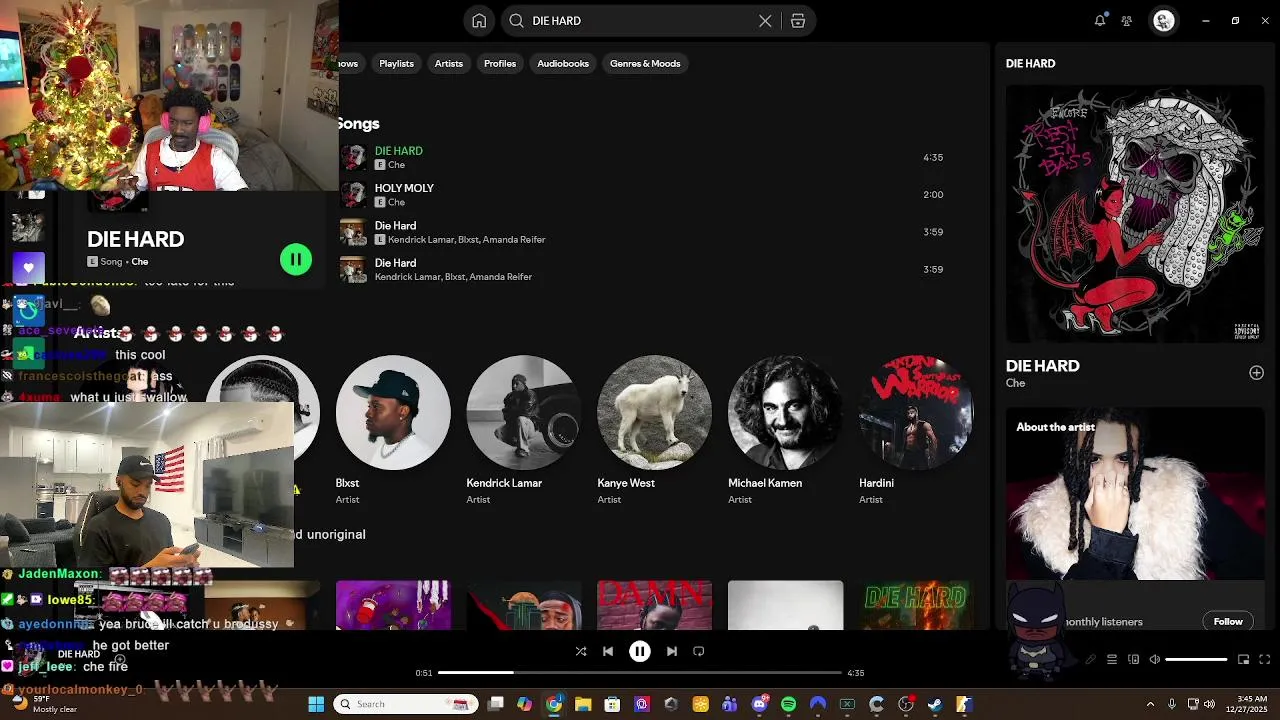Expand the system tray hidden icons
This screenshot has width=1280, height=720.
pyautogui.click(x=1150, y=704)
